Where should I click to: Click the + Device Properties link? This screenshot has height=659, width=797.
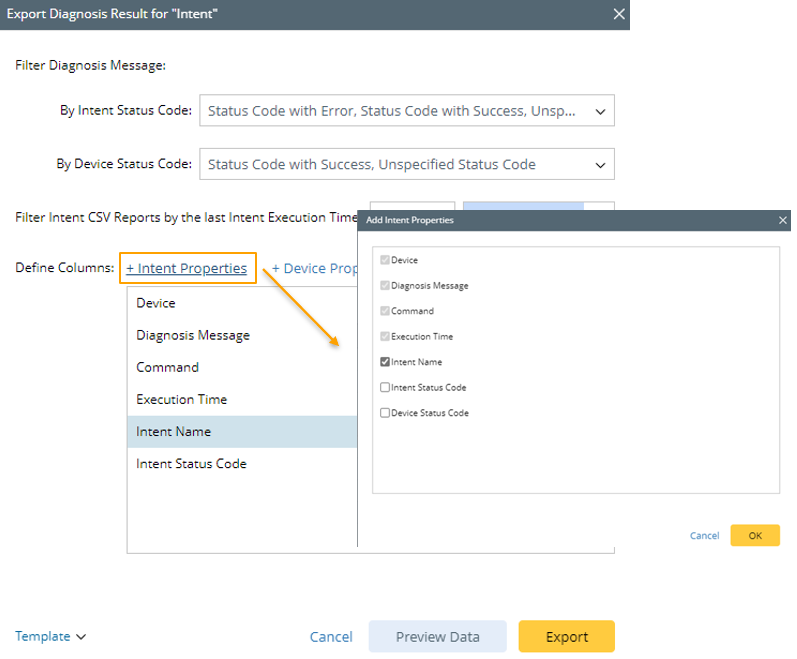coord(314,268)
